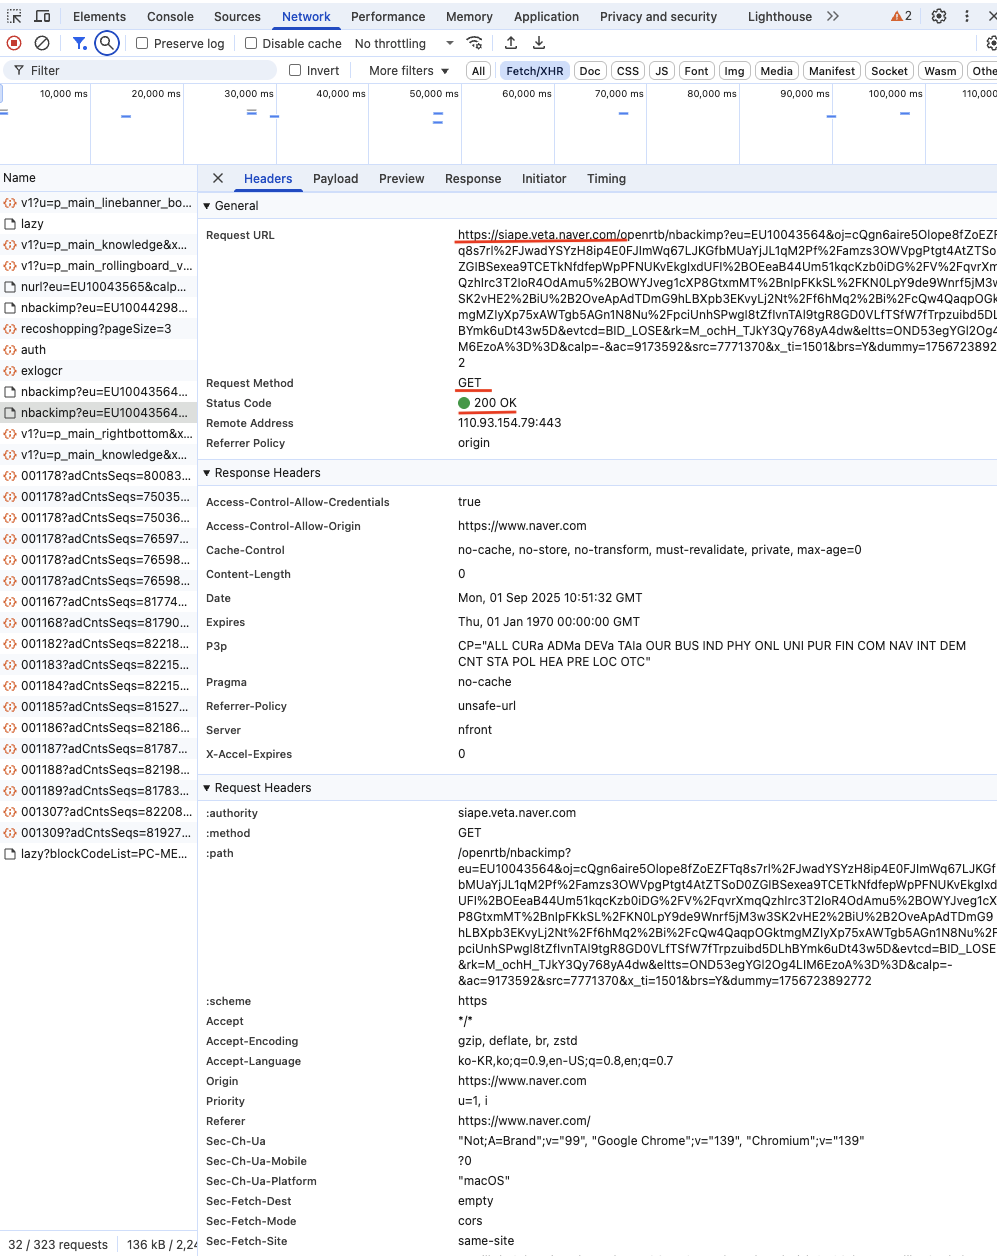Toggle the device toolbar icon
997x1256 pixels.
[42, 16]
